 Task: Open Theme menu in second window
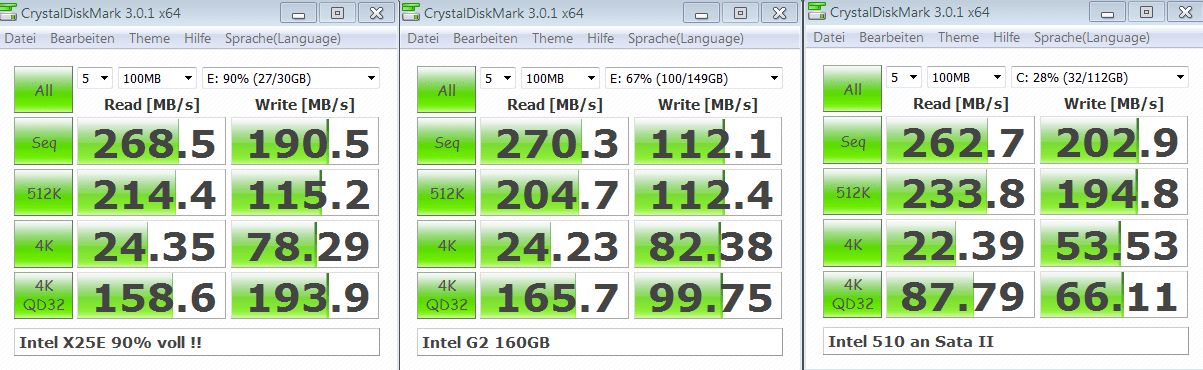(552, 38)
